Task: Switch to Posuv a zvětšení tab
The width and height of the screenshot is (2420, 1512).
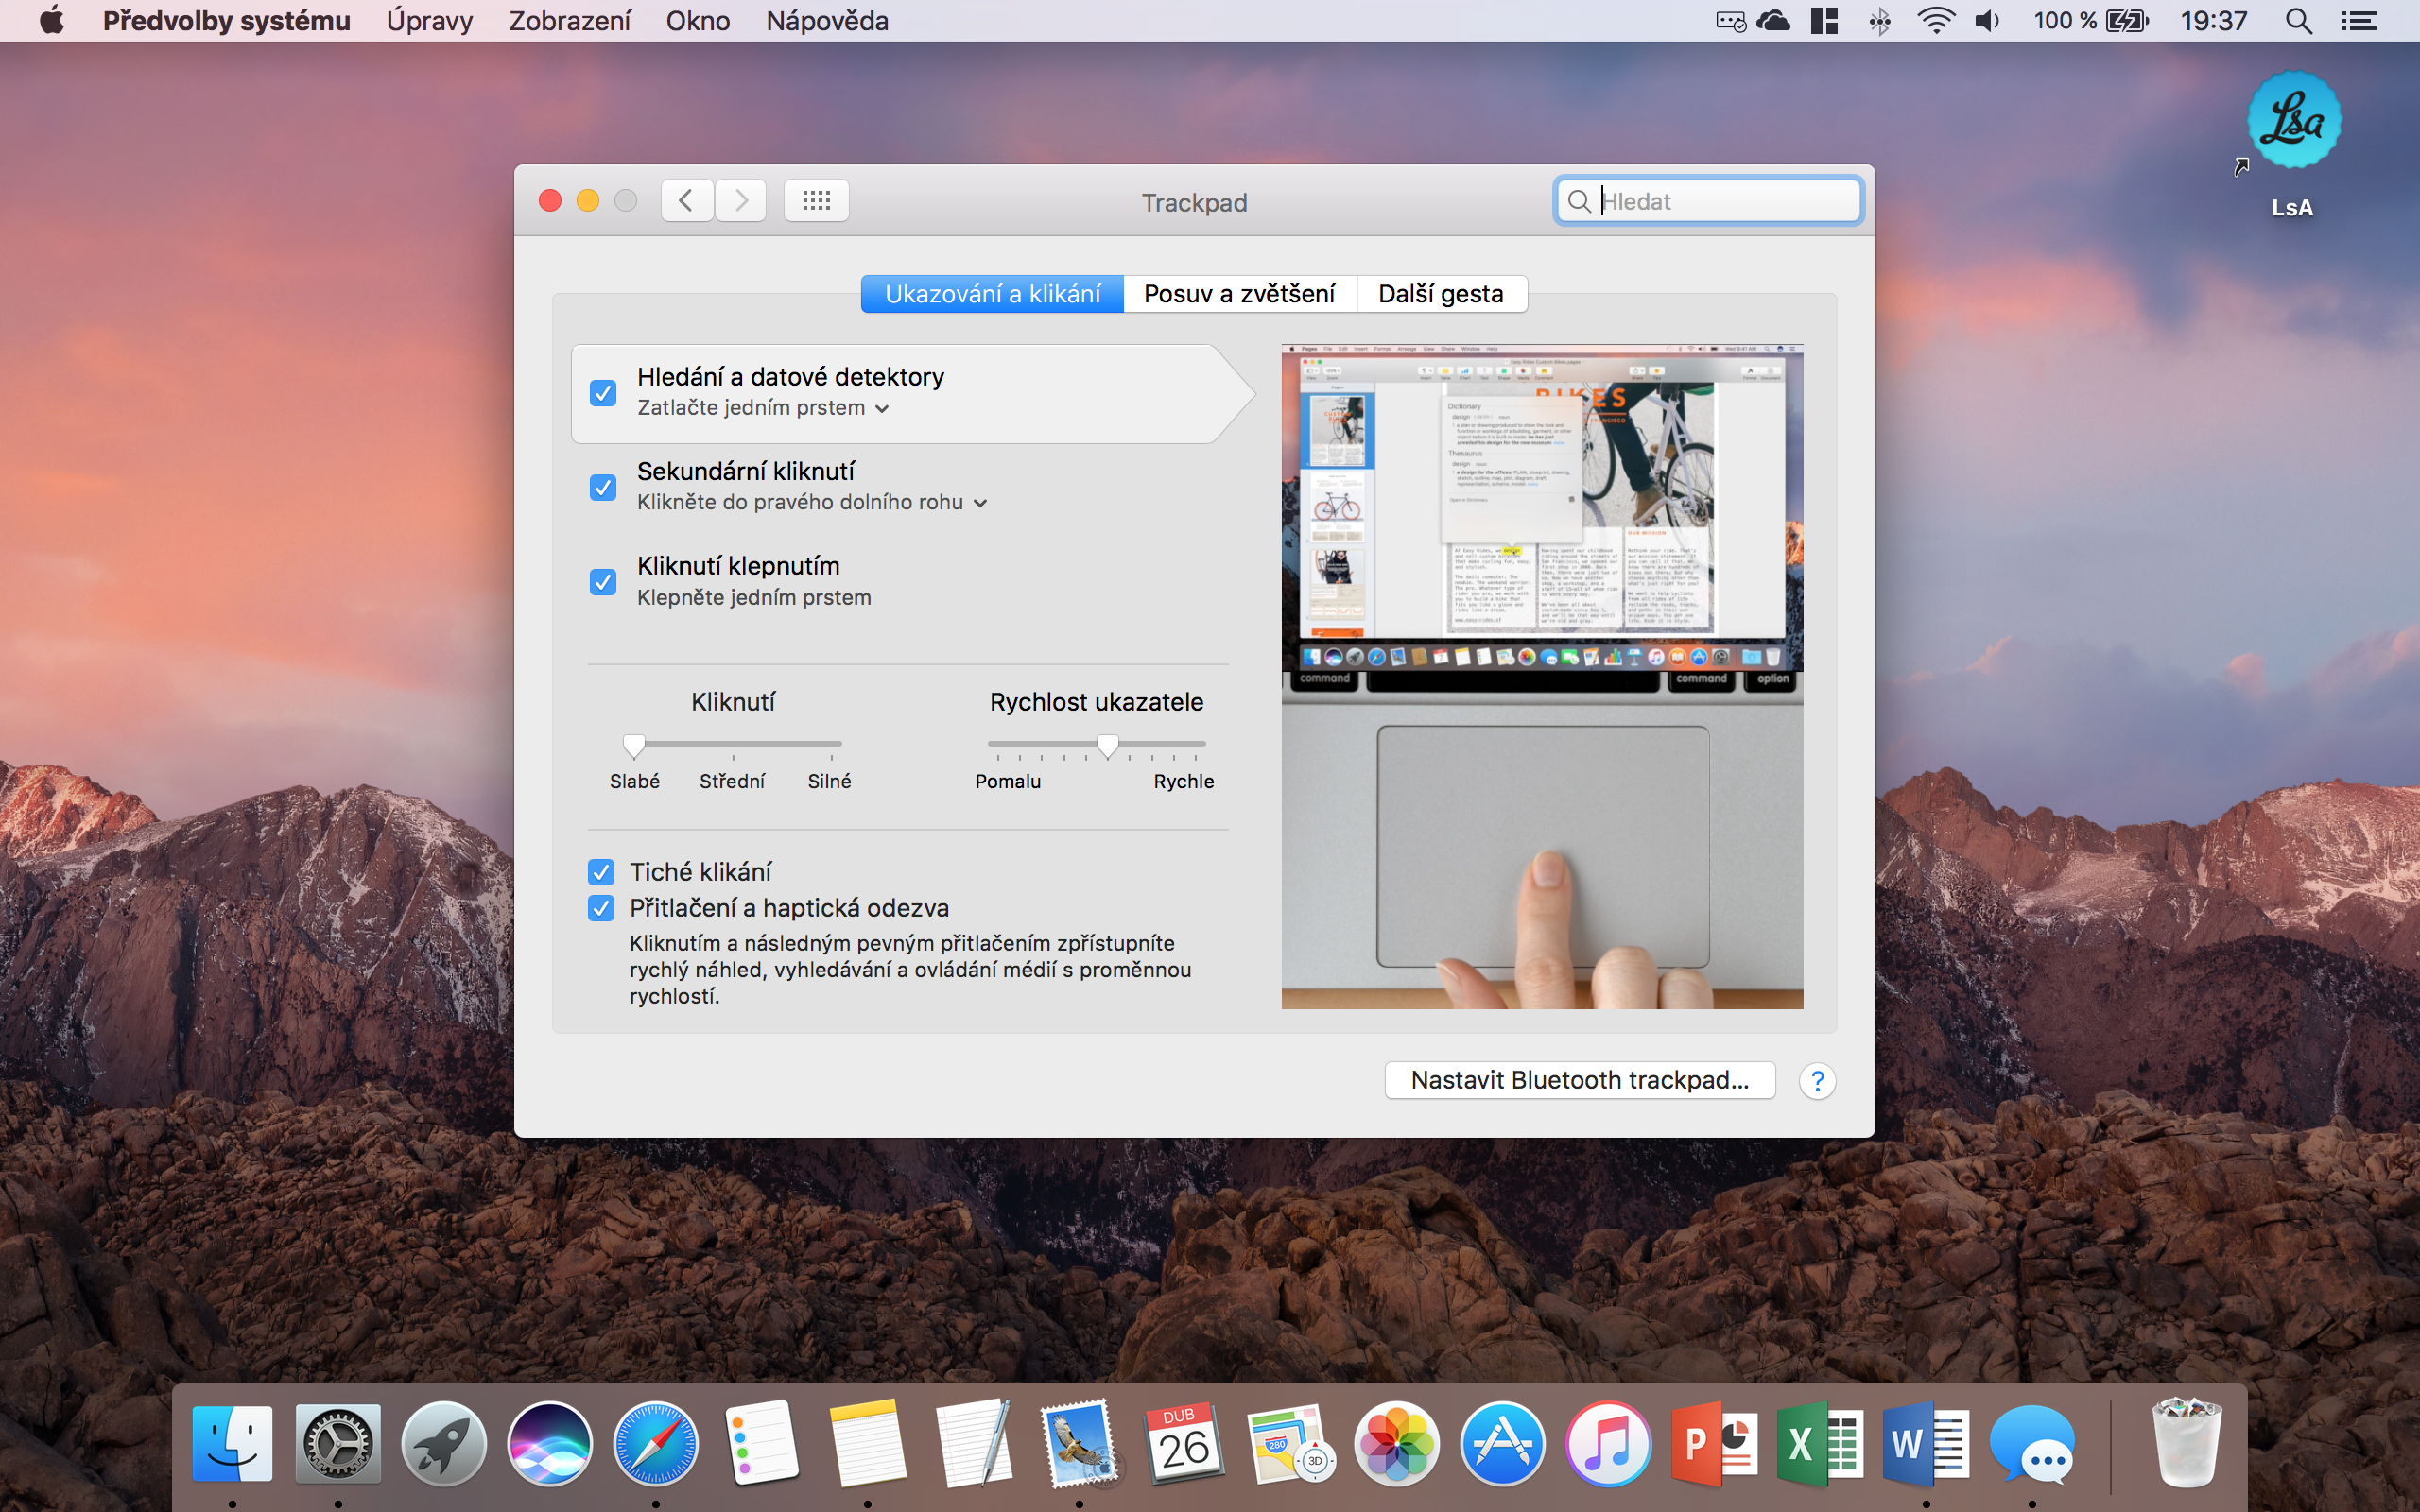Action: click(1239, 294)
